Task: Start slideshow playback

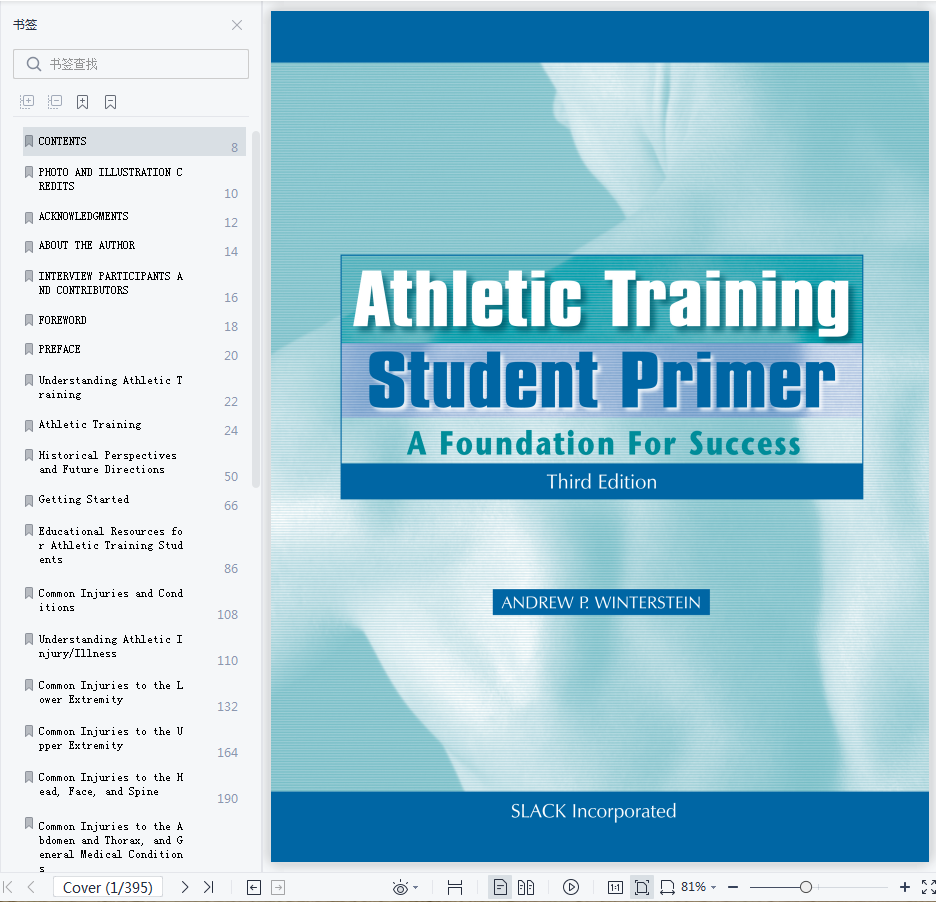Action: point(571,888)
